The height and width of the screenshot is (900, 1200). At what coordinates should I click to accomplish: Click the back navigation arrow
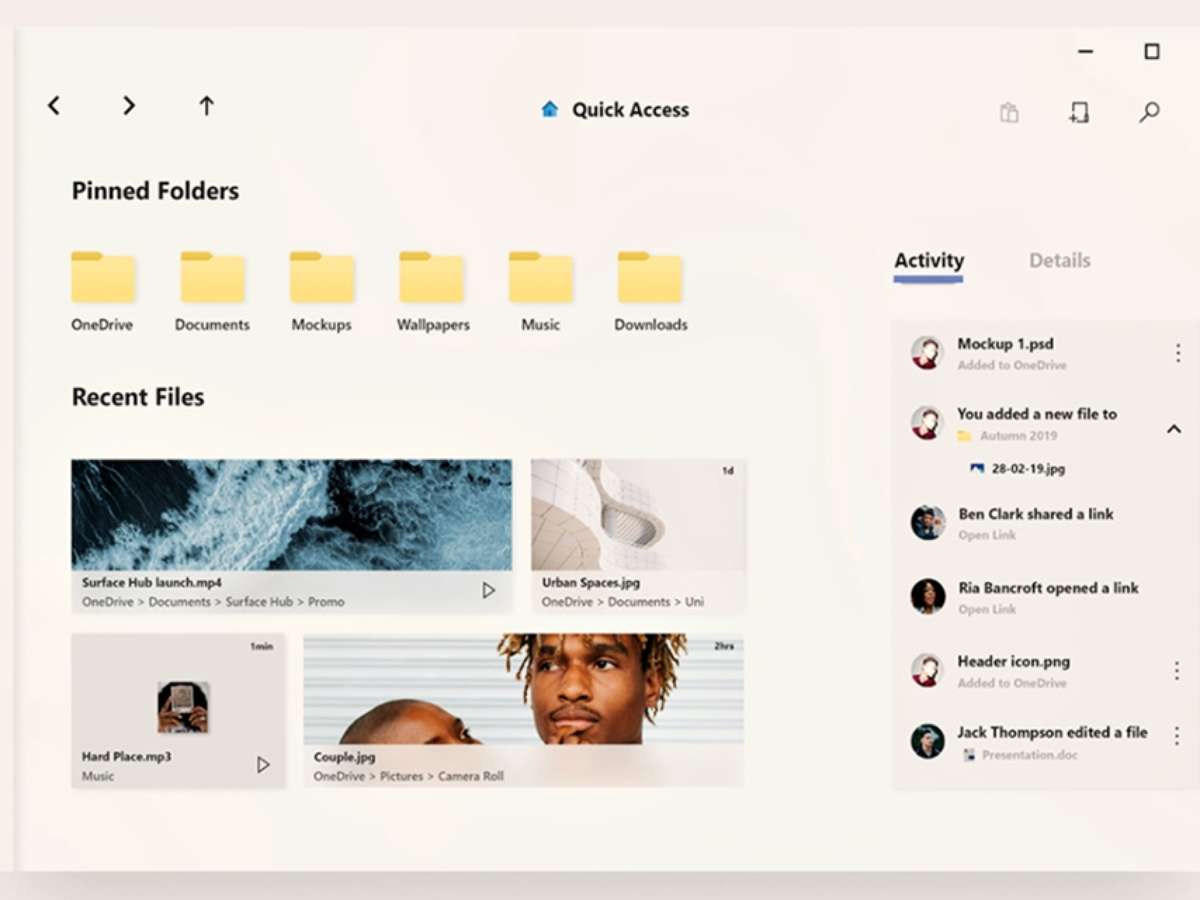click(54, 106)
